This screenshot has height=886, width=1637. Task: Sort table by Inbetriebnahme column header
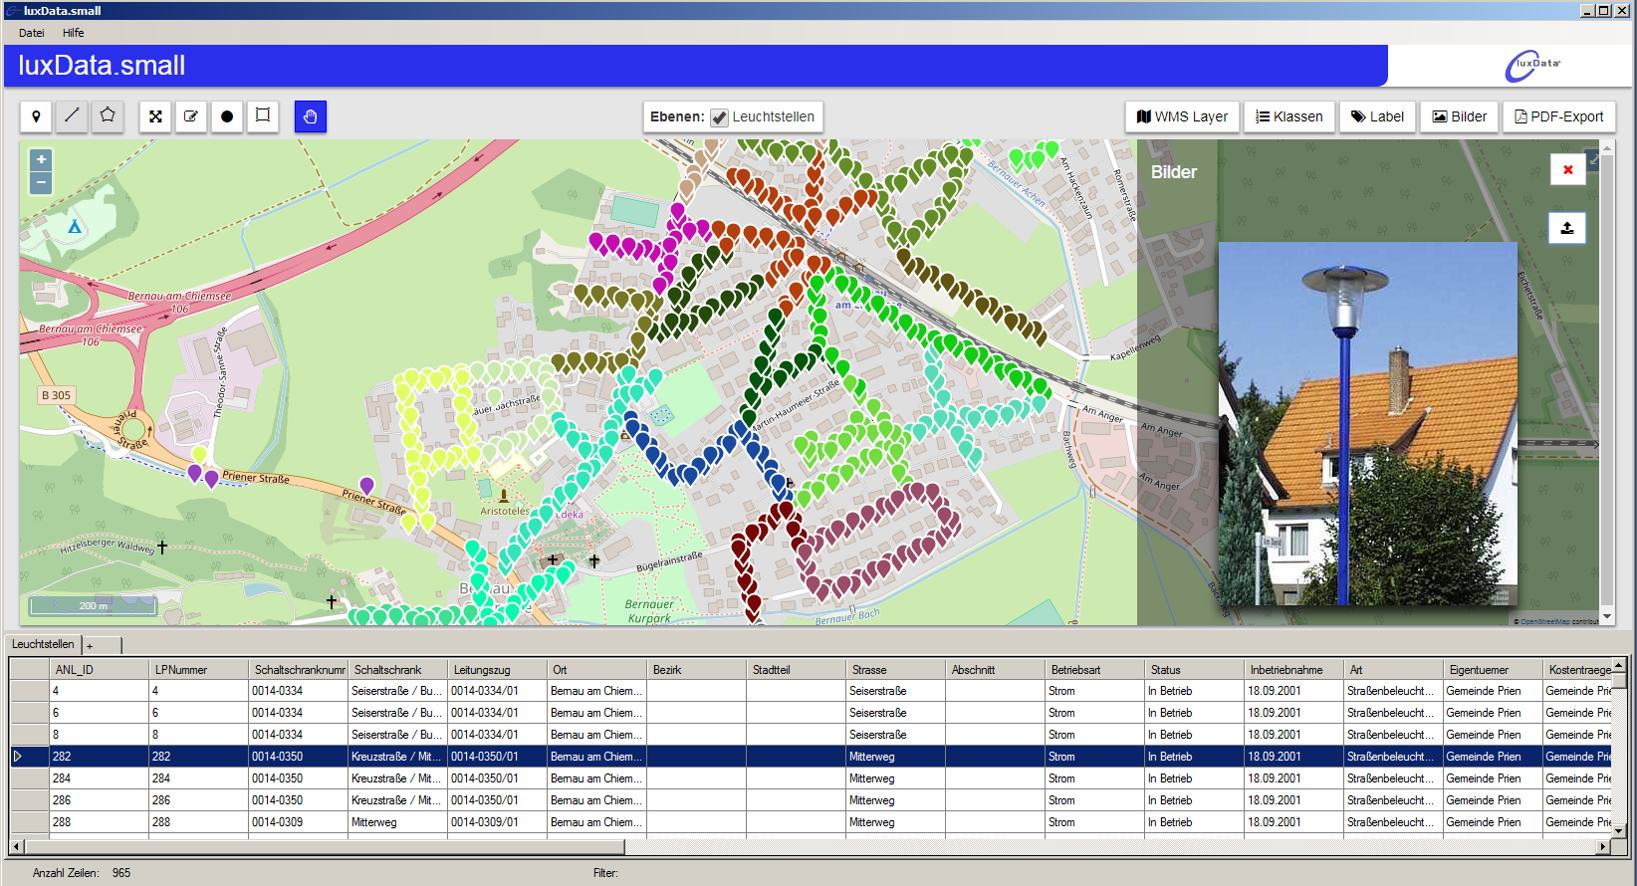[x=1286, y=670]
